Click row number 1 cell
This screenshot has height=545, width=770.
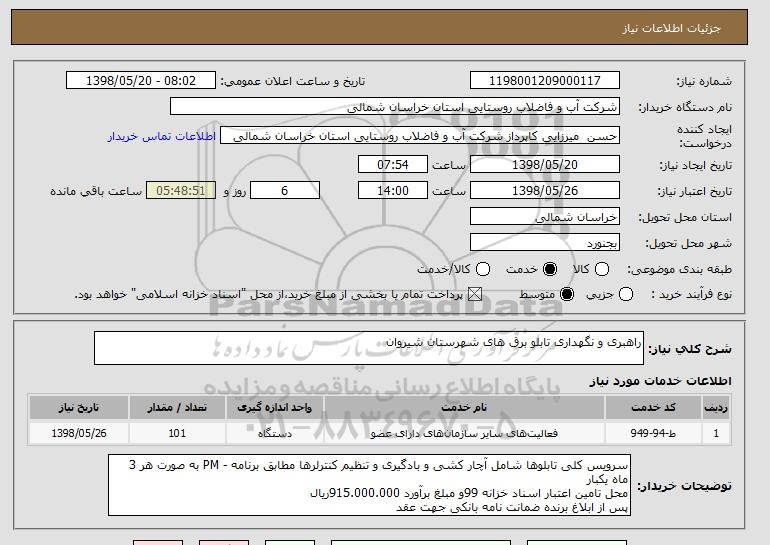(x=716, y=433)
